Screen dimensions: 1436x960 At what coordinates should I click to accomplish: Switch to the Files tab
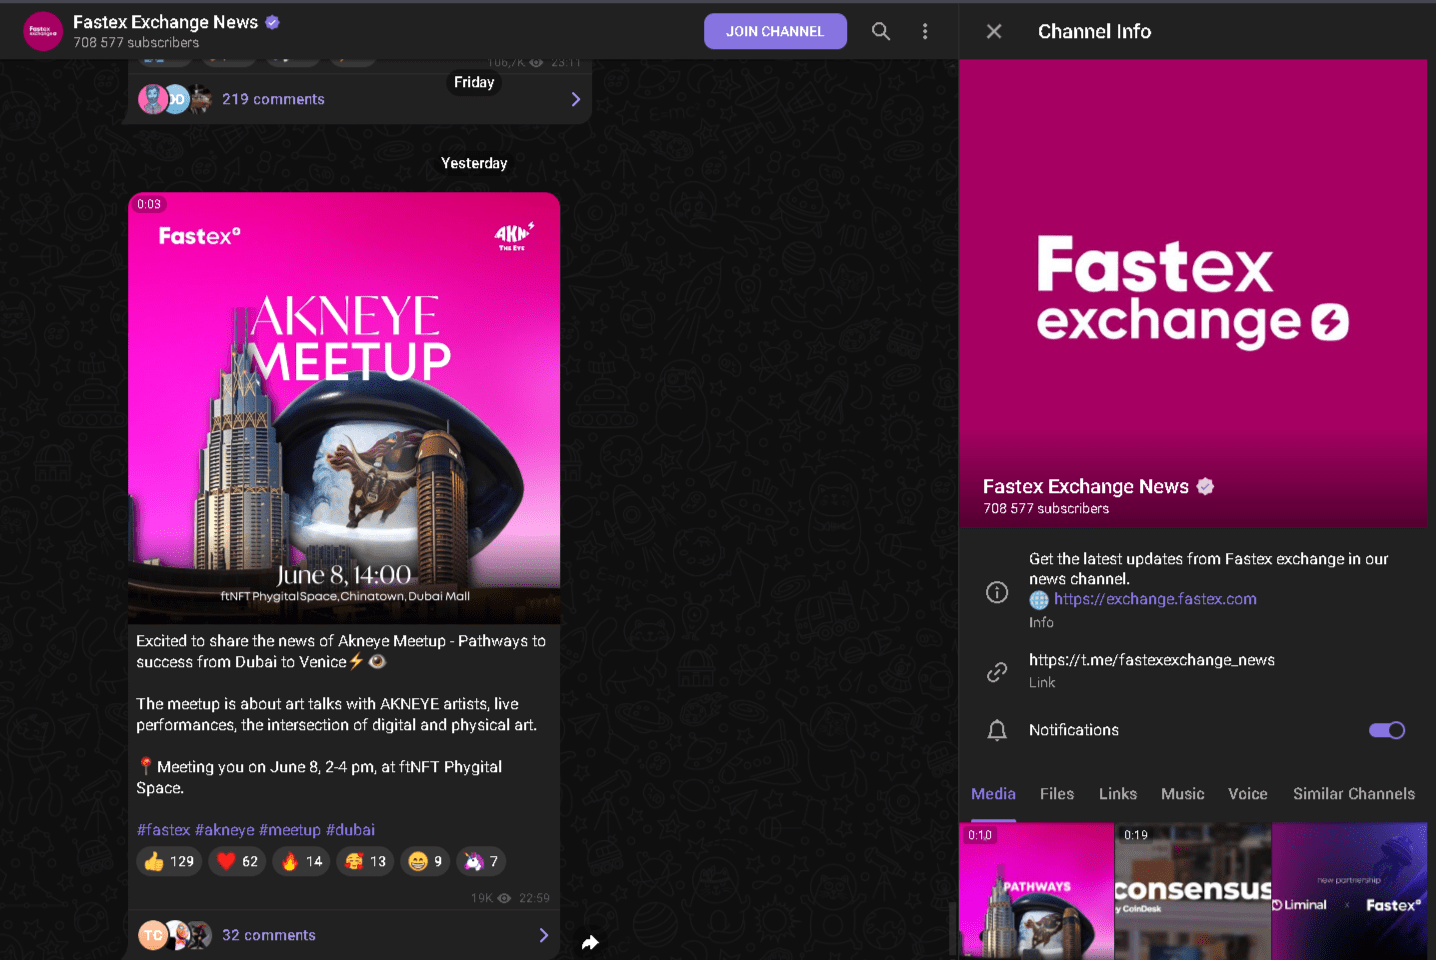point(1057,794)
